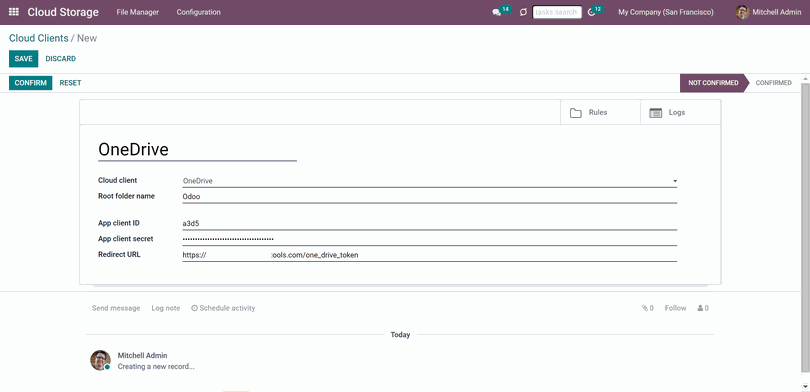The image size is (810, 392).
Task: Click Mitchell Admin avatar in chatter
Action: [x=100, y=360]
